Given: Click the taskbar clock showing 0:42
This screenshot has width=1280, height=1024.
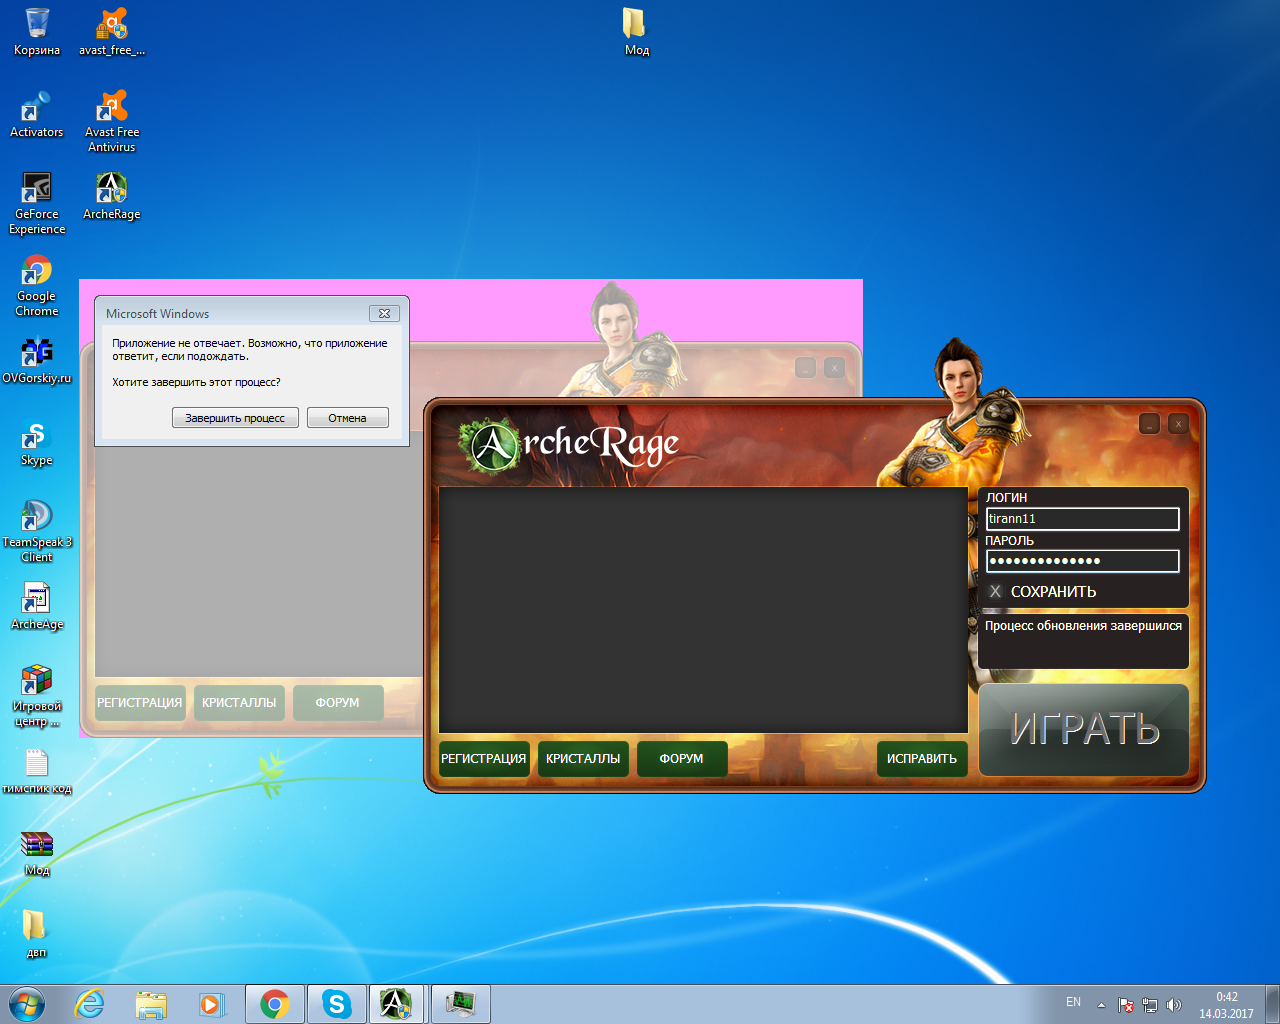Looking at the screenshot, I should point(1226,1005).
